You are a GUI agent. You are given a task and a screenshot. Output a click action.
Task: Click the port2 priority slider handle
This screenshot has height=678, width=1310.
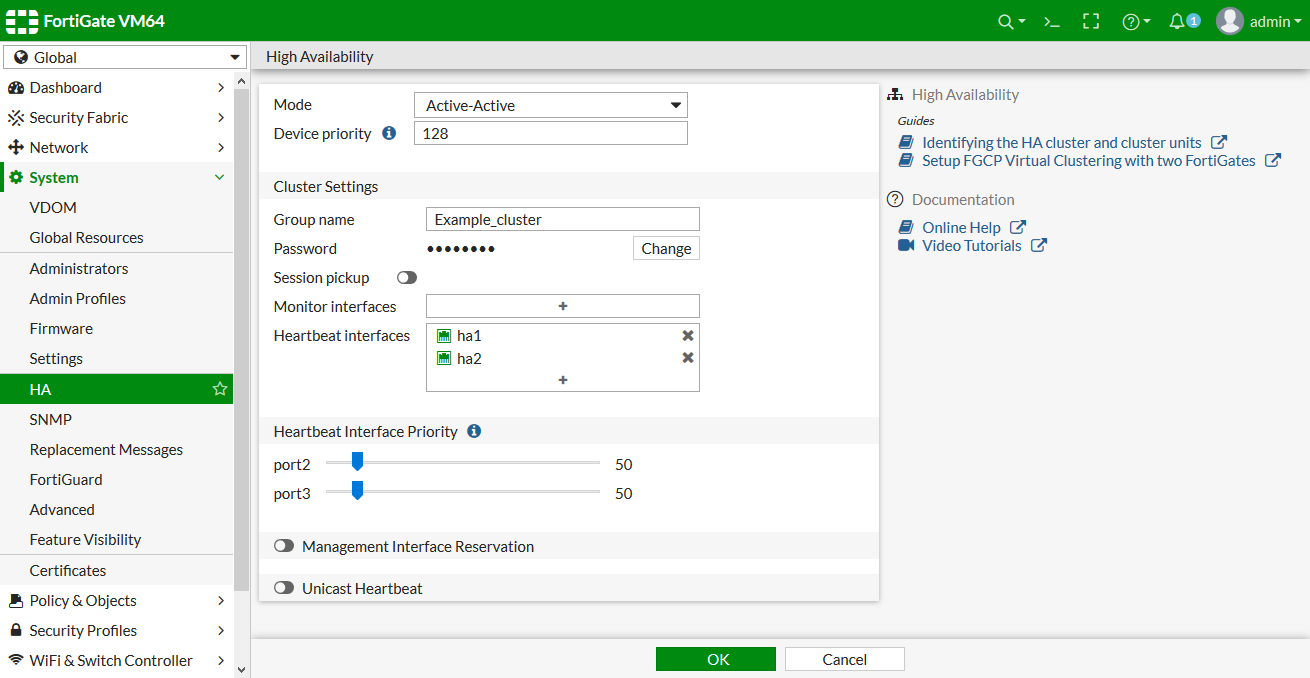coord(357,462)
